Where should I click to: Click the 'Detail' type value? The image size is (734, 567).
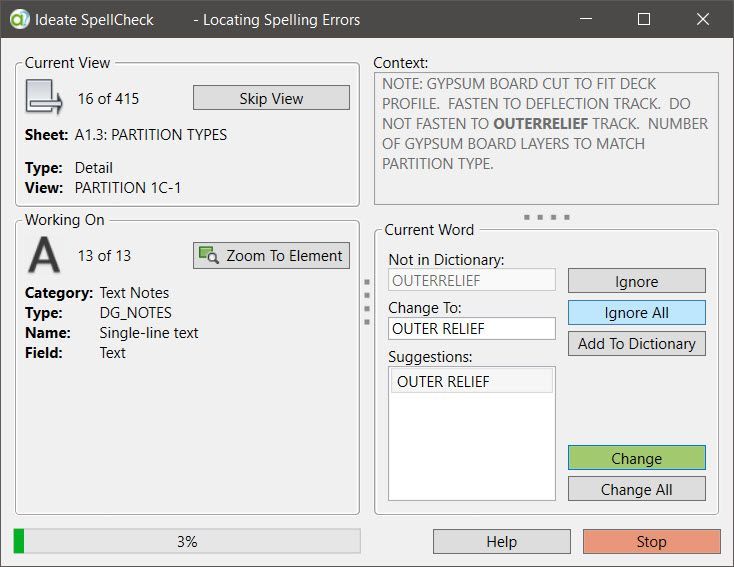pos(94,168)
